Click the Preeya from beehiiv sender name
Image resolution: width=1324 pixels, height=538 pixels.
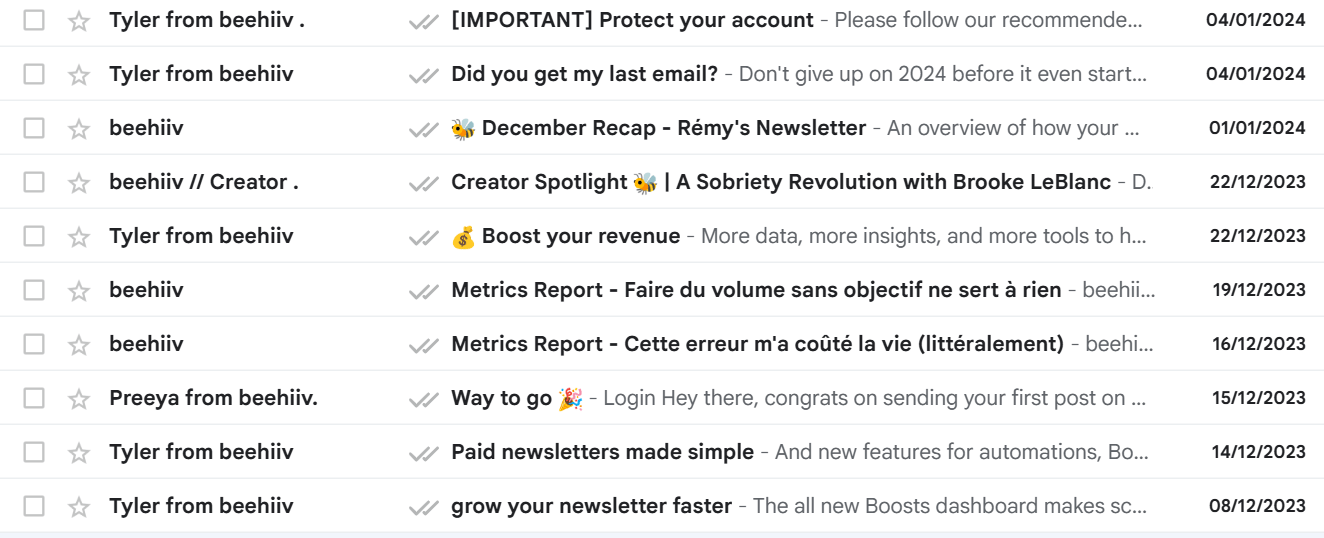(x=213, y=398)
